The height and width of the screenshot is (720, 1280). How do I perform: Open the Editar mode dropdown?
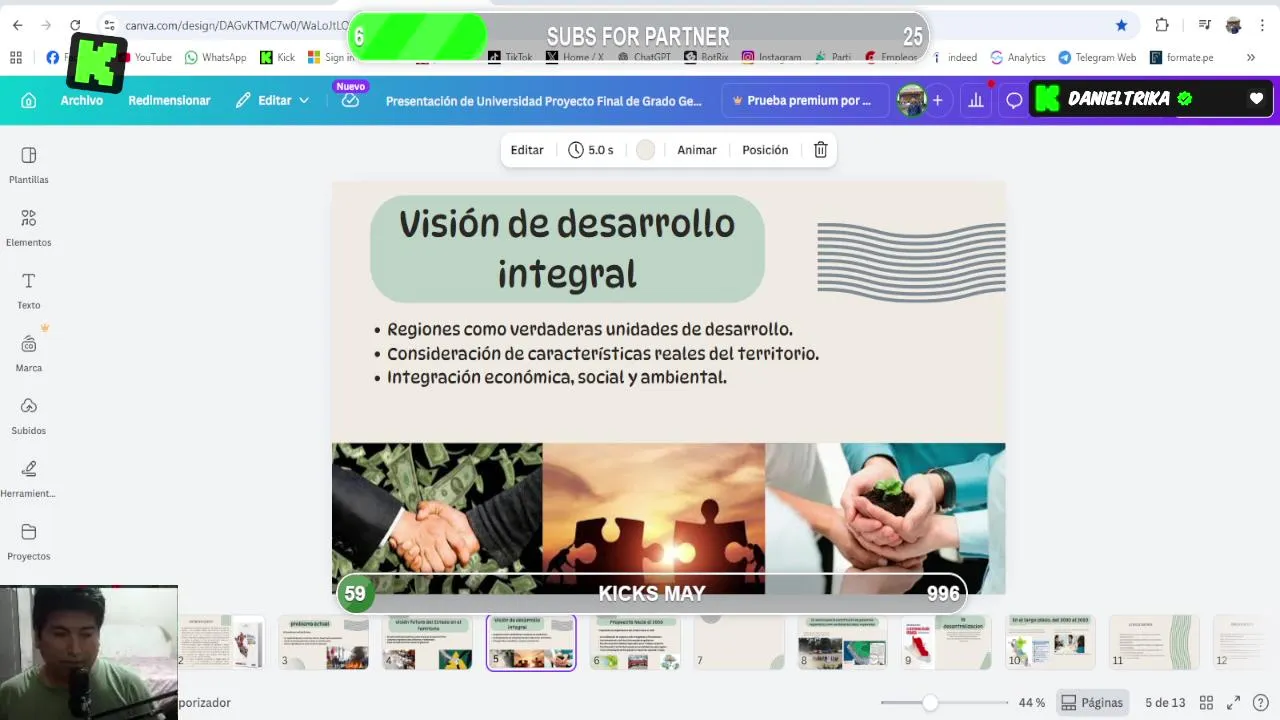pos(272,100)
